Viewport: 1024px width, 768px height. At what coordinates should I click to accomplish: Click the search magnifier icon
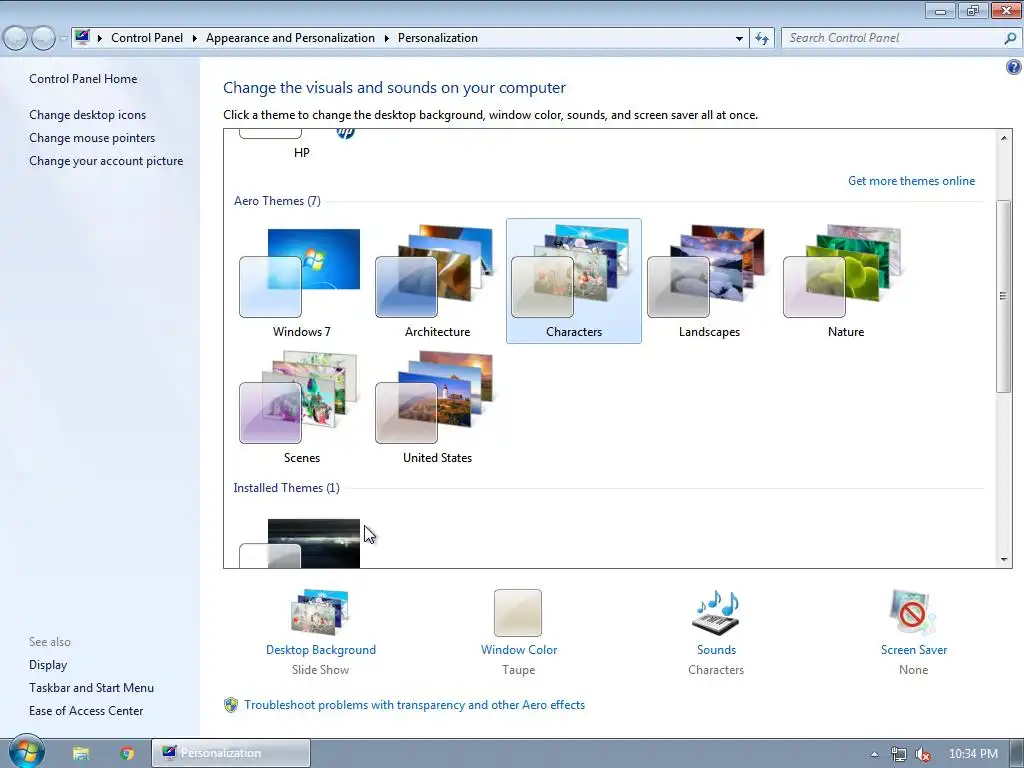point(1010,39)
